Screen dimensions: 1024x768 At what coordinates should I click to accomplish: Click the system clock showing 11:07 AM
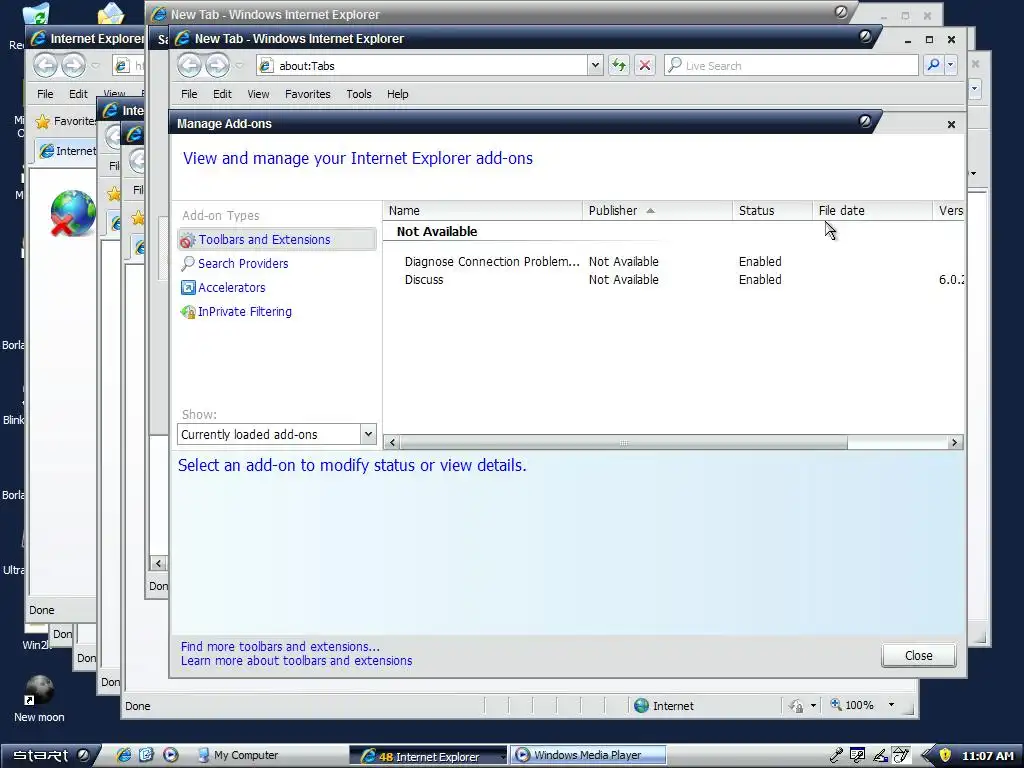click(987, 756)
